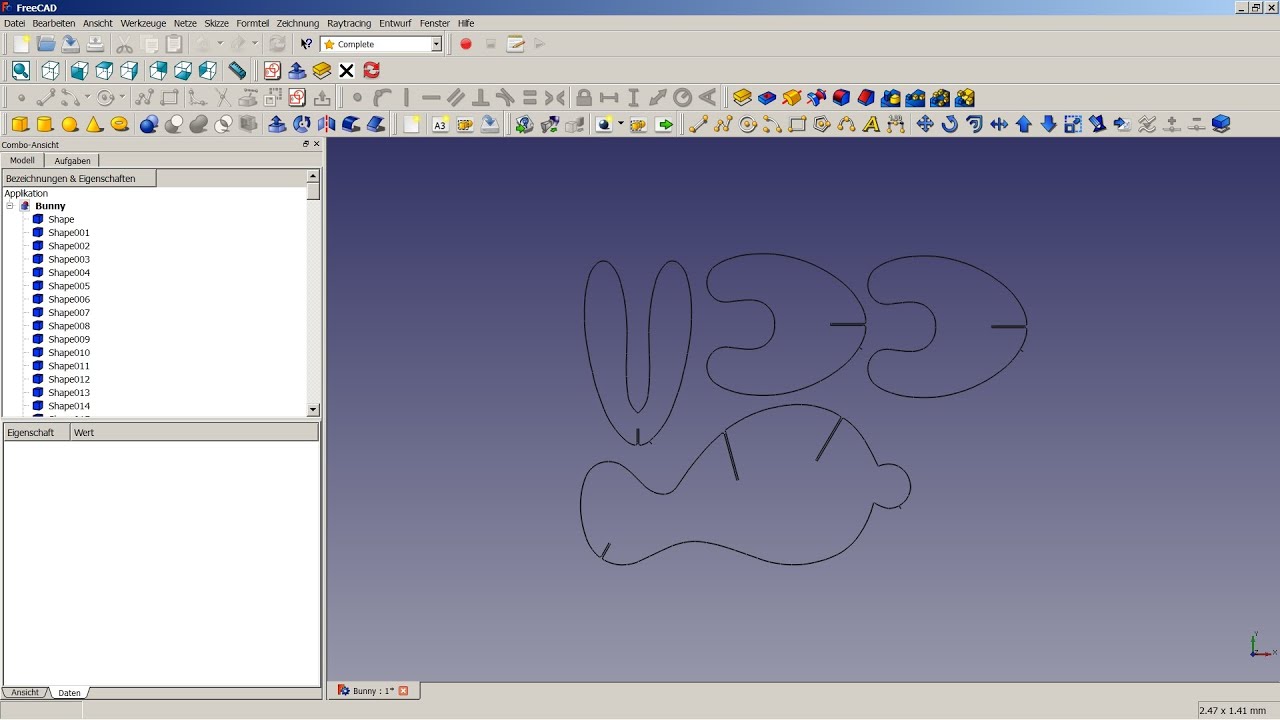Open the Ansicht menu
Screen dimensions: 1280x720
(x=98, y=23)
